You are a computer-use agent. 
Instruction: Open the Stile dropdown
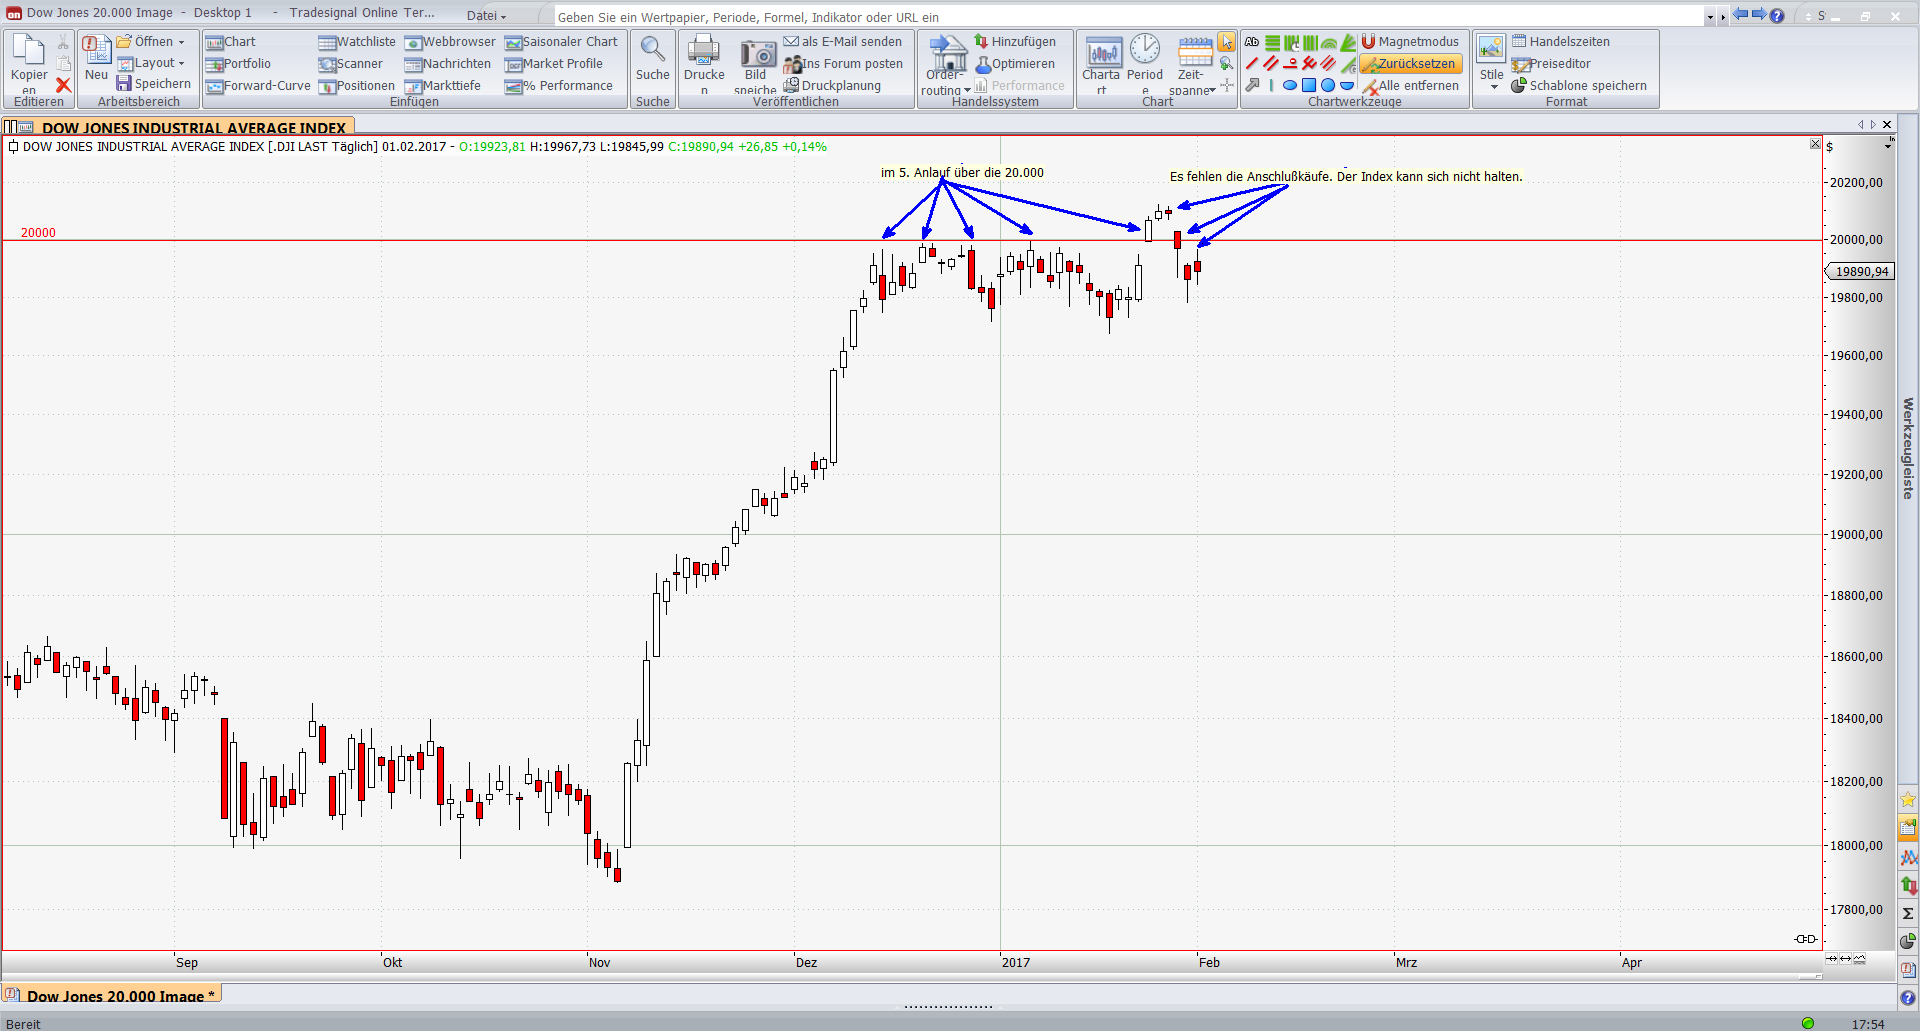click(1492, 84)
